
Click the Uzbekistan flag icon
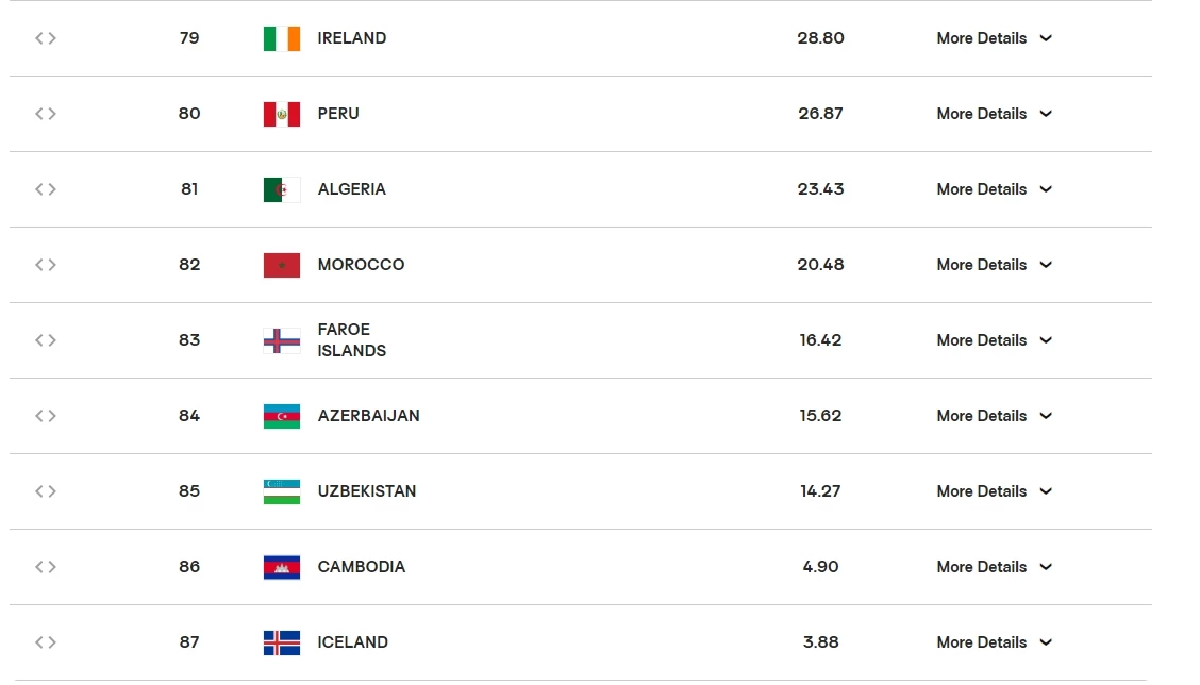point(282,492)
